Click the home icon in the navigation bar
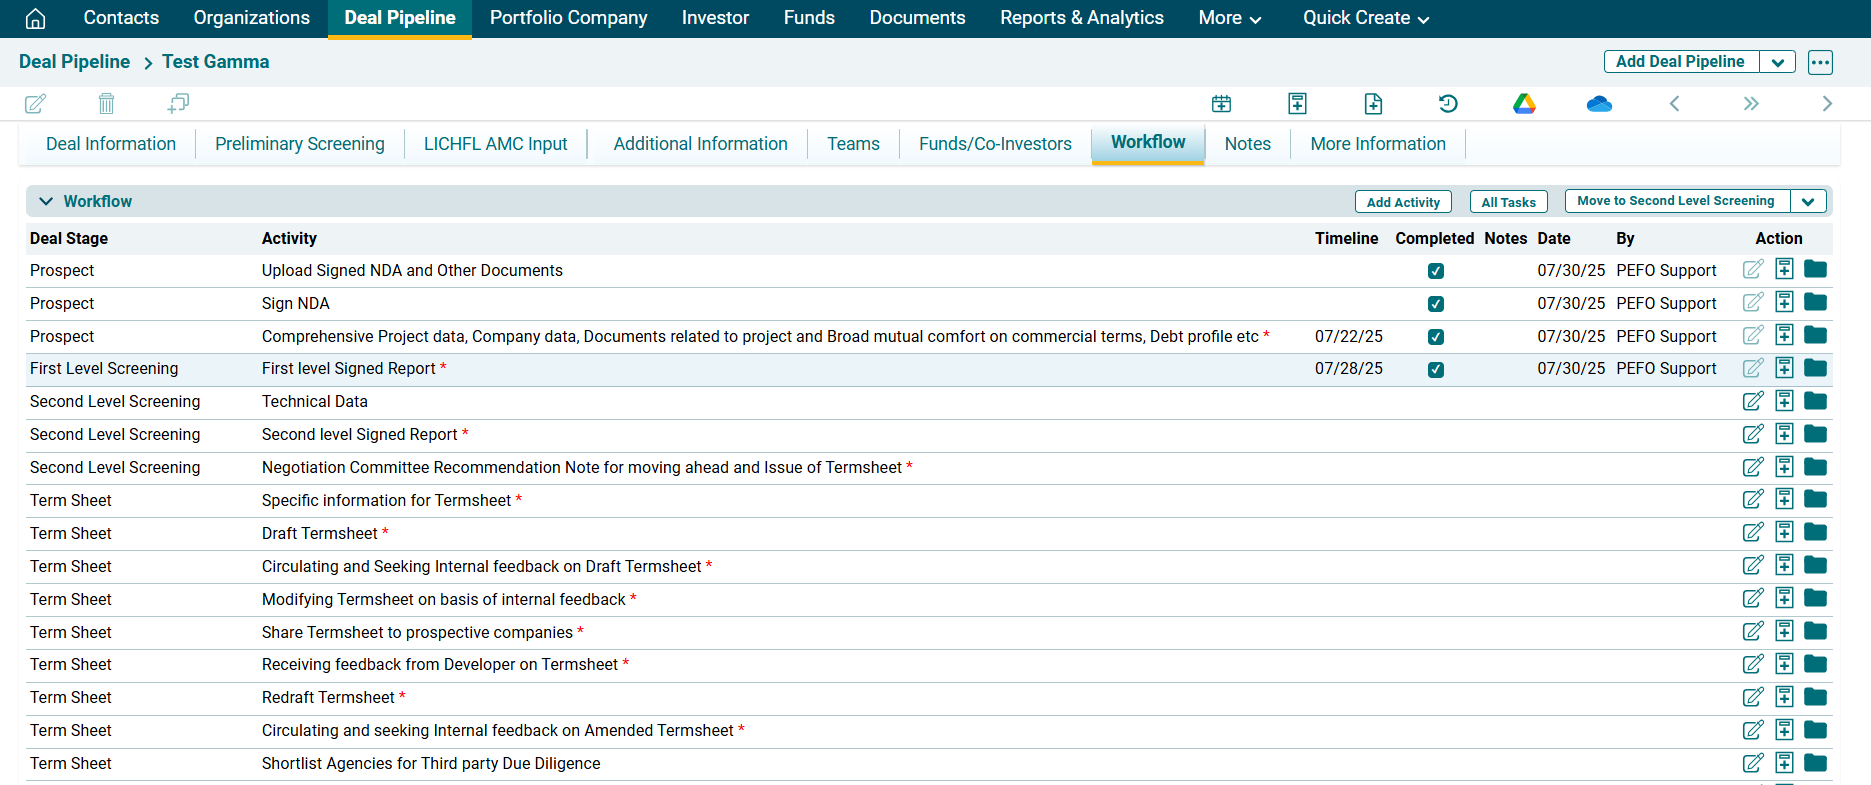The width and height of the screenshot is (1871, 785). (35, 19)
